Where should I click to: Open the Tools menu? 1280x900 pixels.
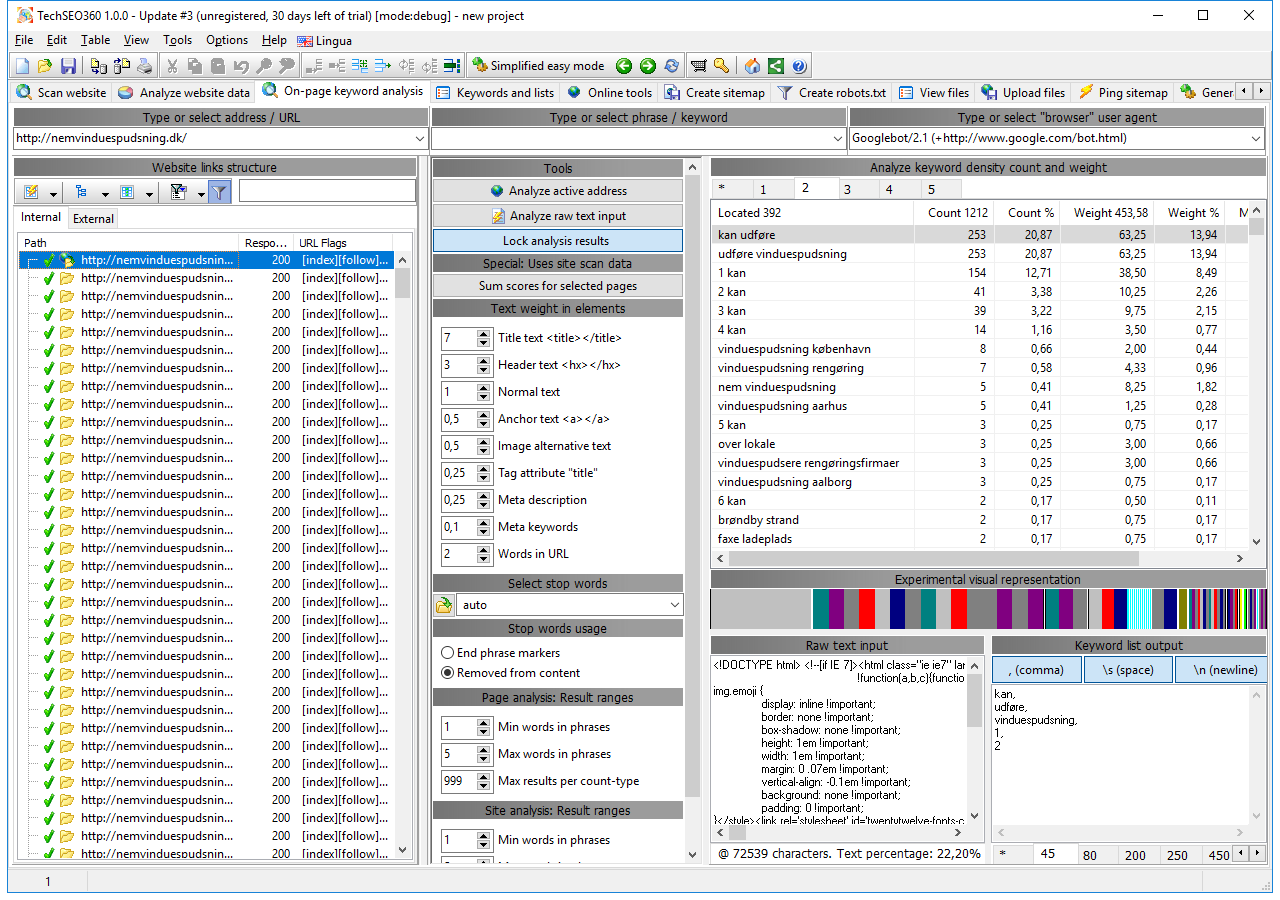coord(177,40)
